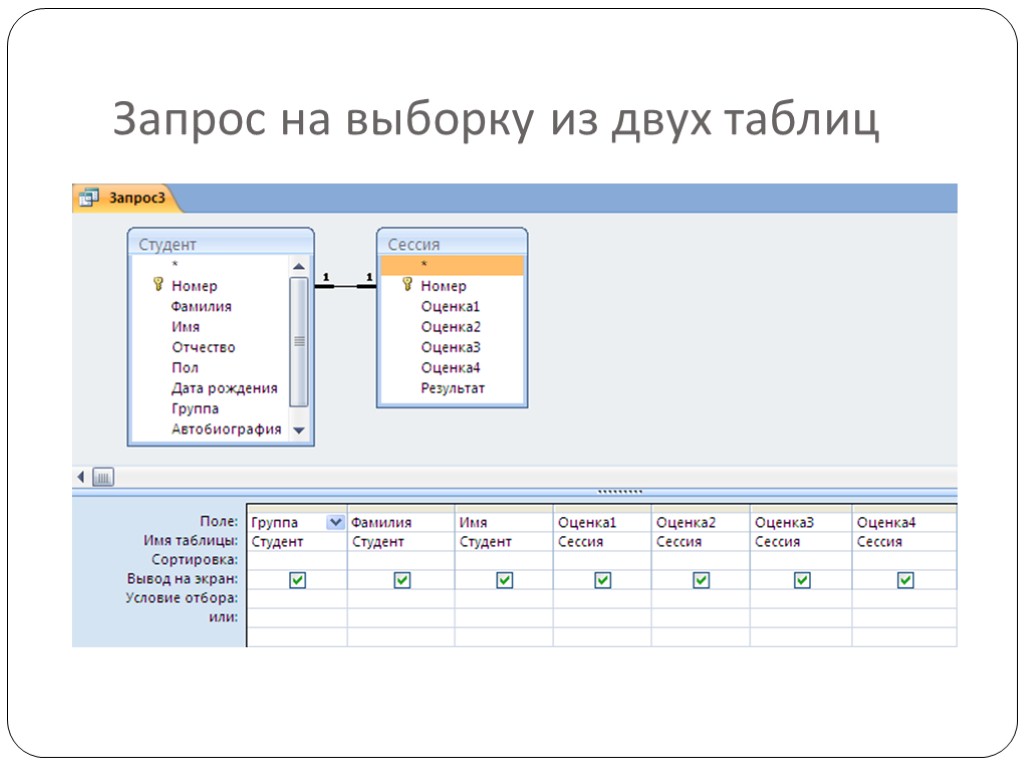This screenshot has width=1024, height=768.
Task: Uncheck display checkbox under Группа column
Action: pos(297,580)
